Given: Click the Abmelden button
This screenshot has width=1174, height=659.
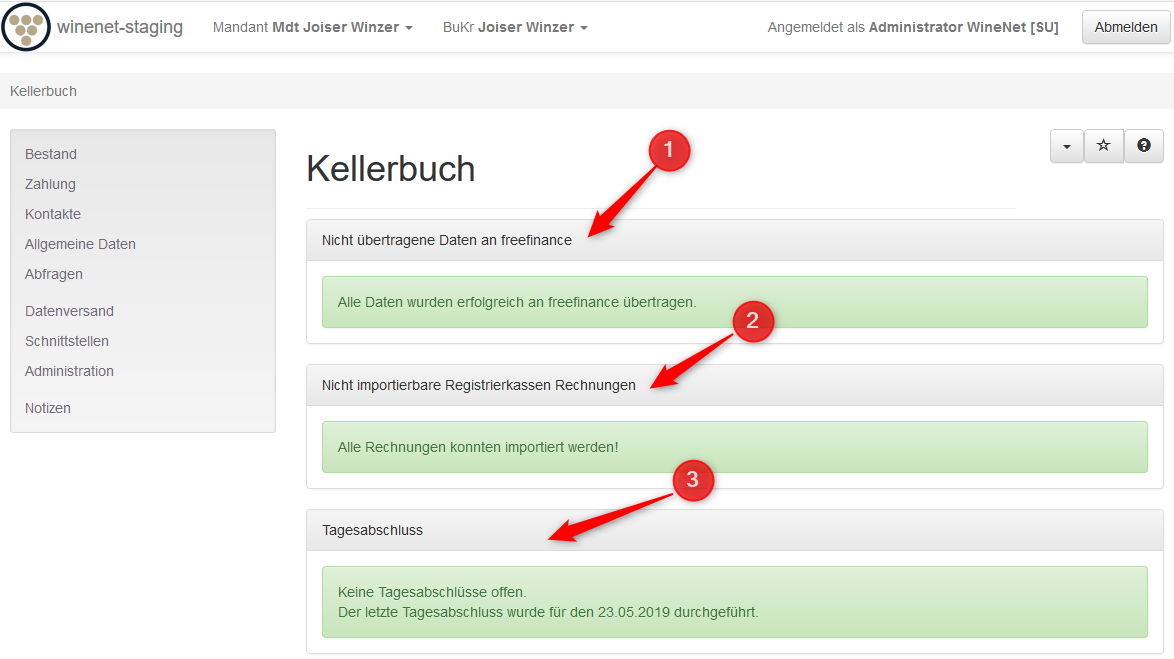Looking at the screenshot, I should tap(1126, 27).
